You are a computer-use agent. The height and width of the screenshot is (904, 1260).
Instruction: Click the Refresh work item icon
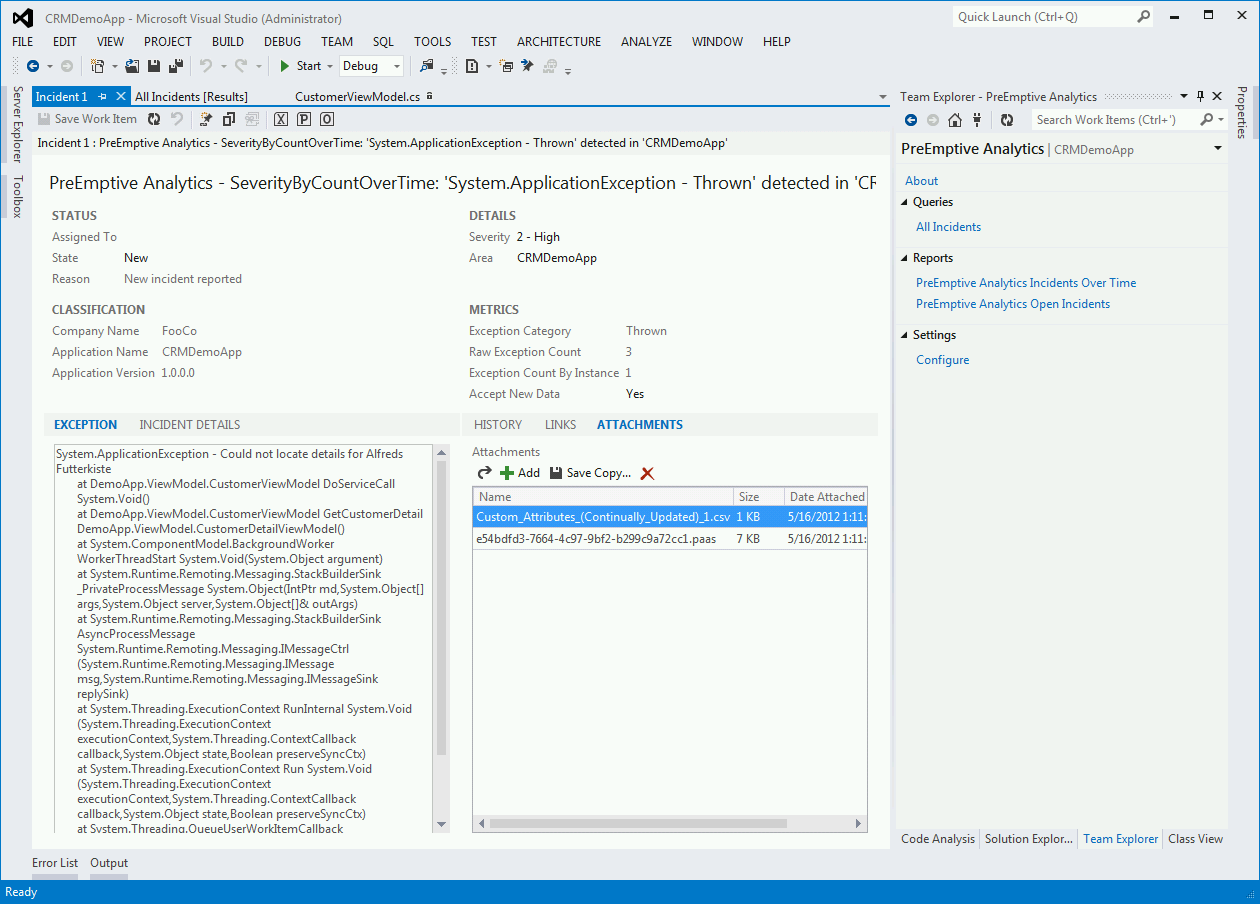(154, 119)
